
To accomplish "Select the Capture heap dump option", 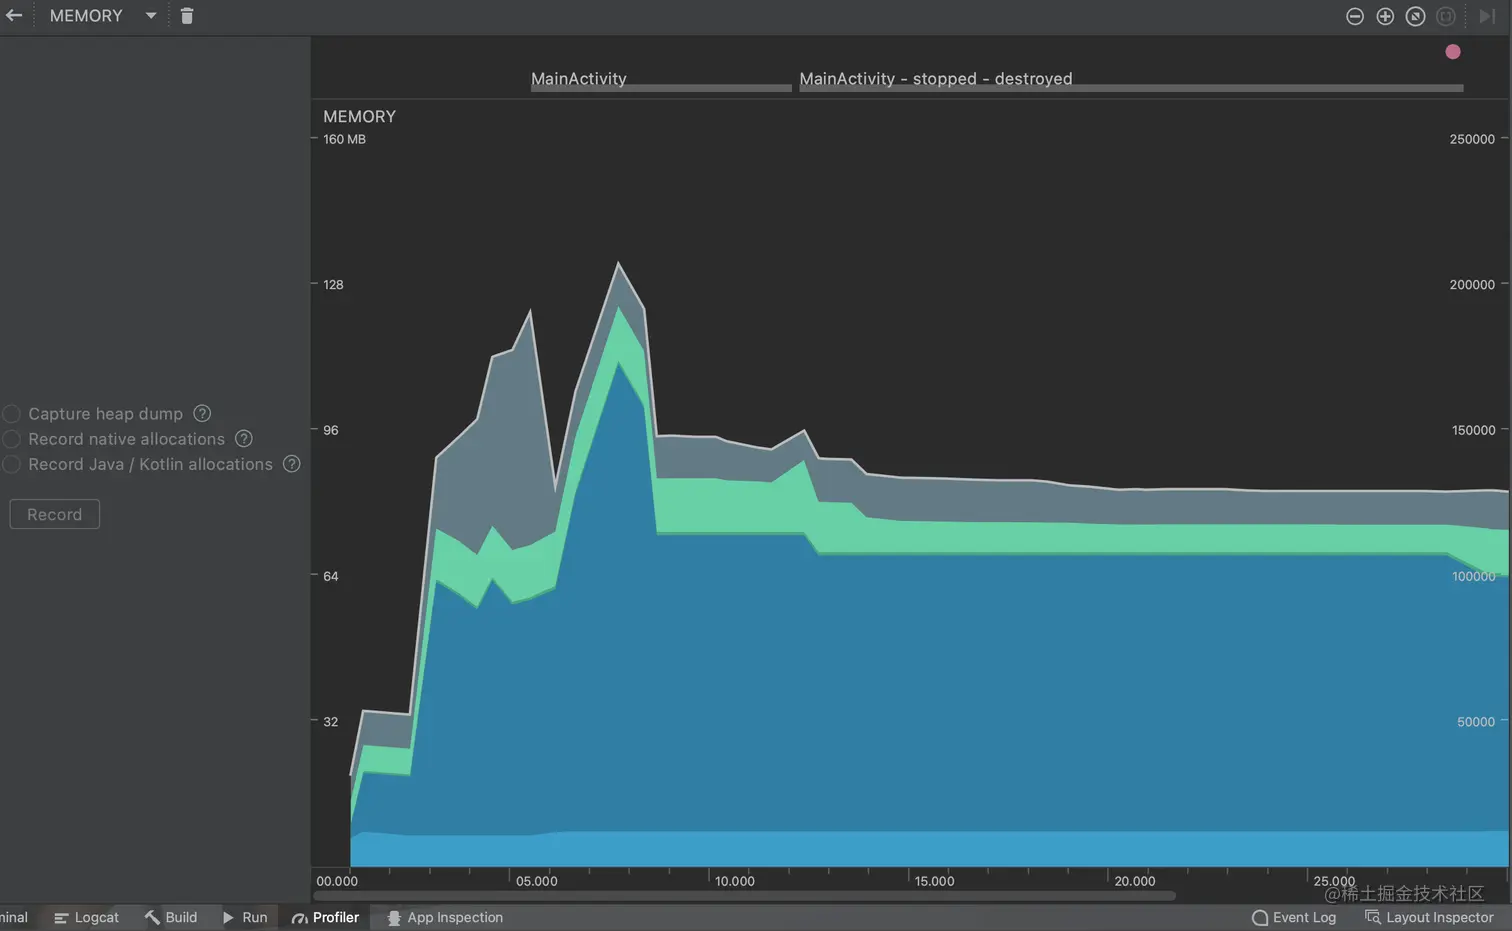I will point(12,414).
